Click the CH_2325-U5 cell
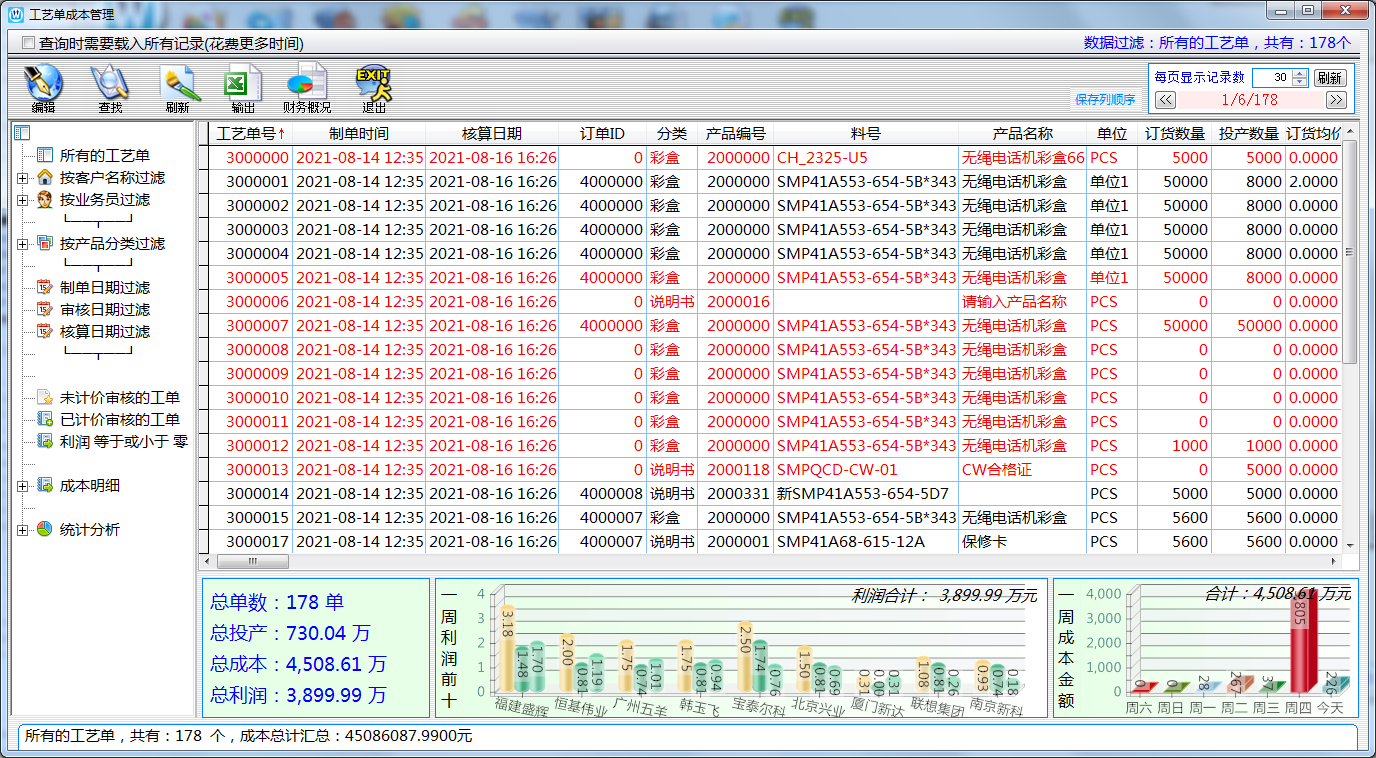 coord(866,157)
